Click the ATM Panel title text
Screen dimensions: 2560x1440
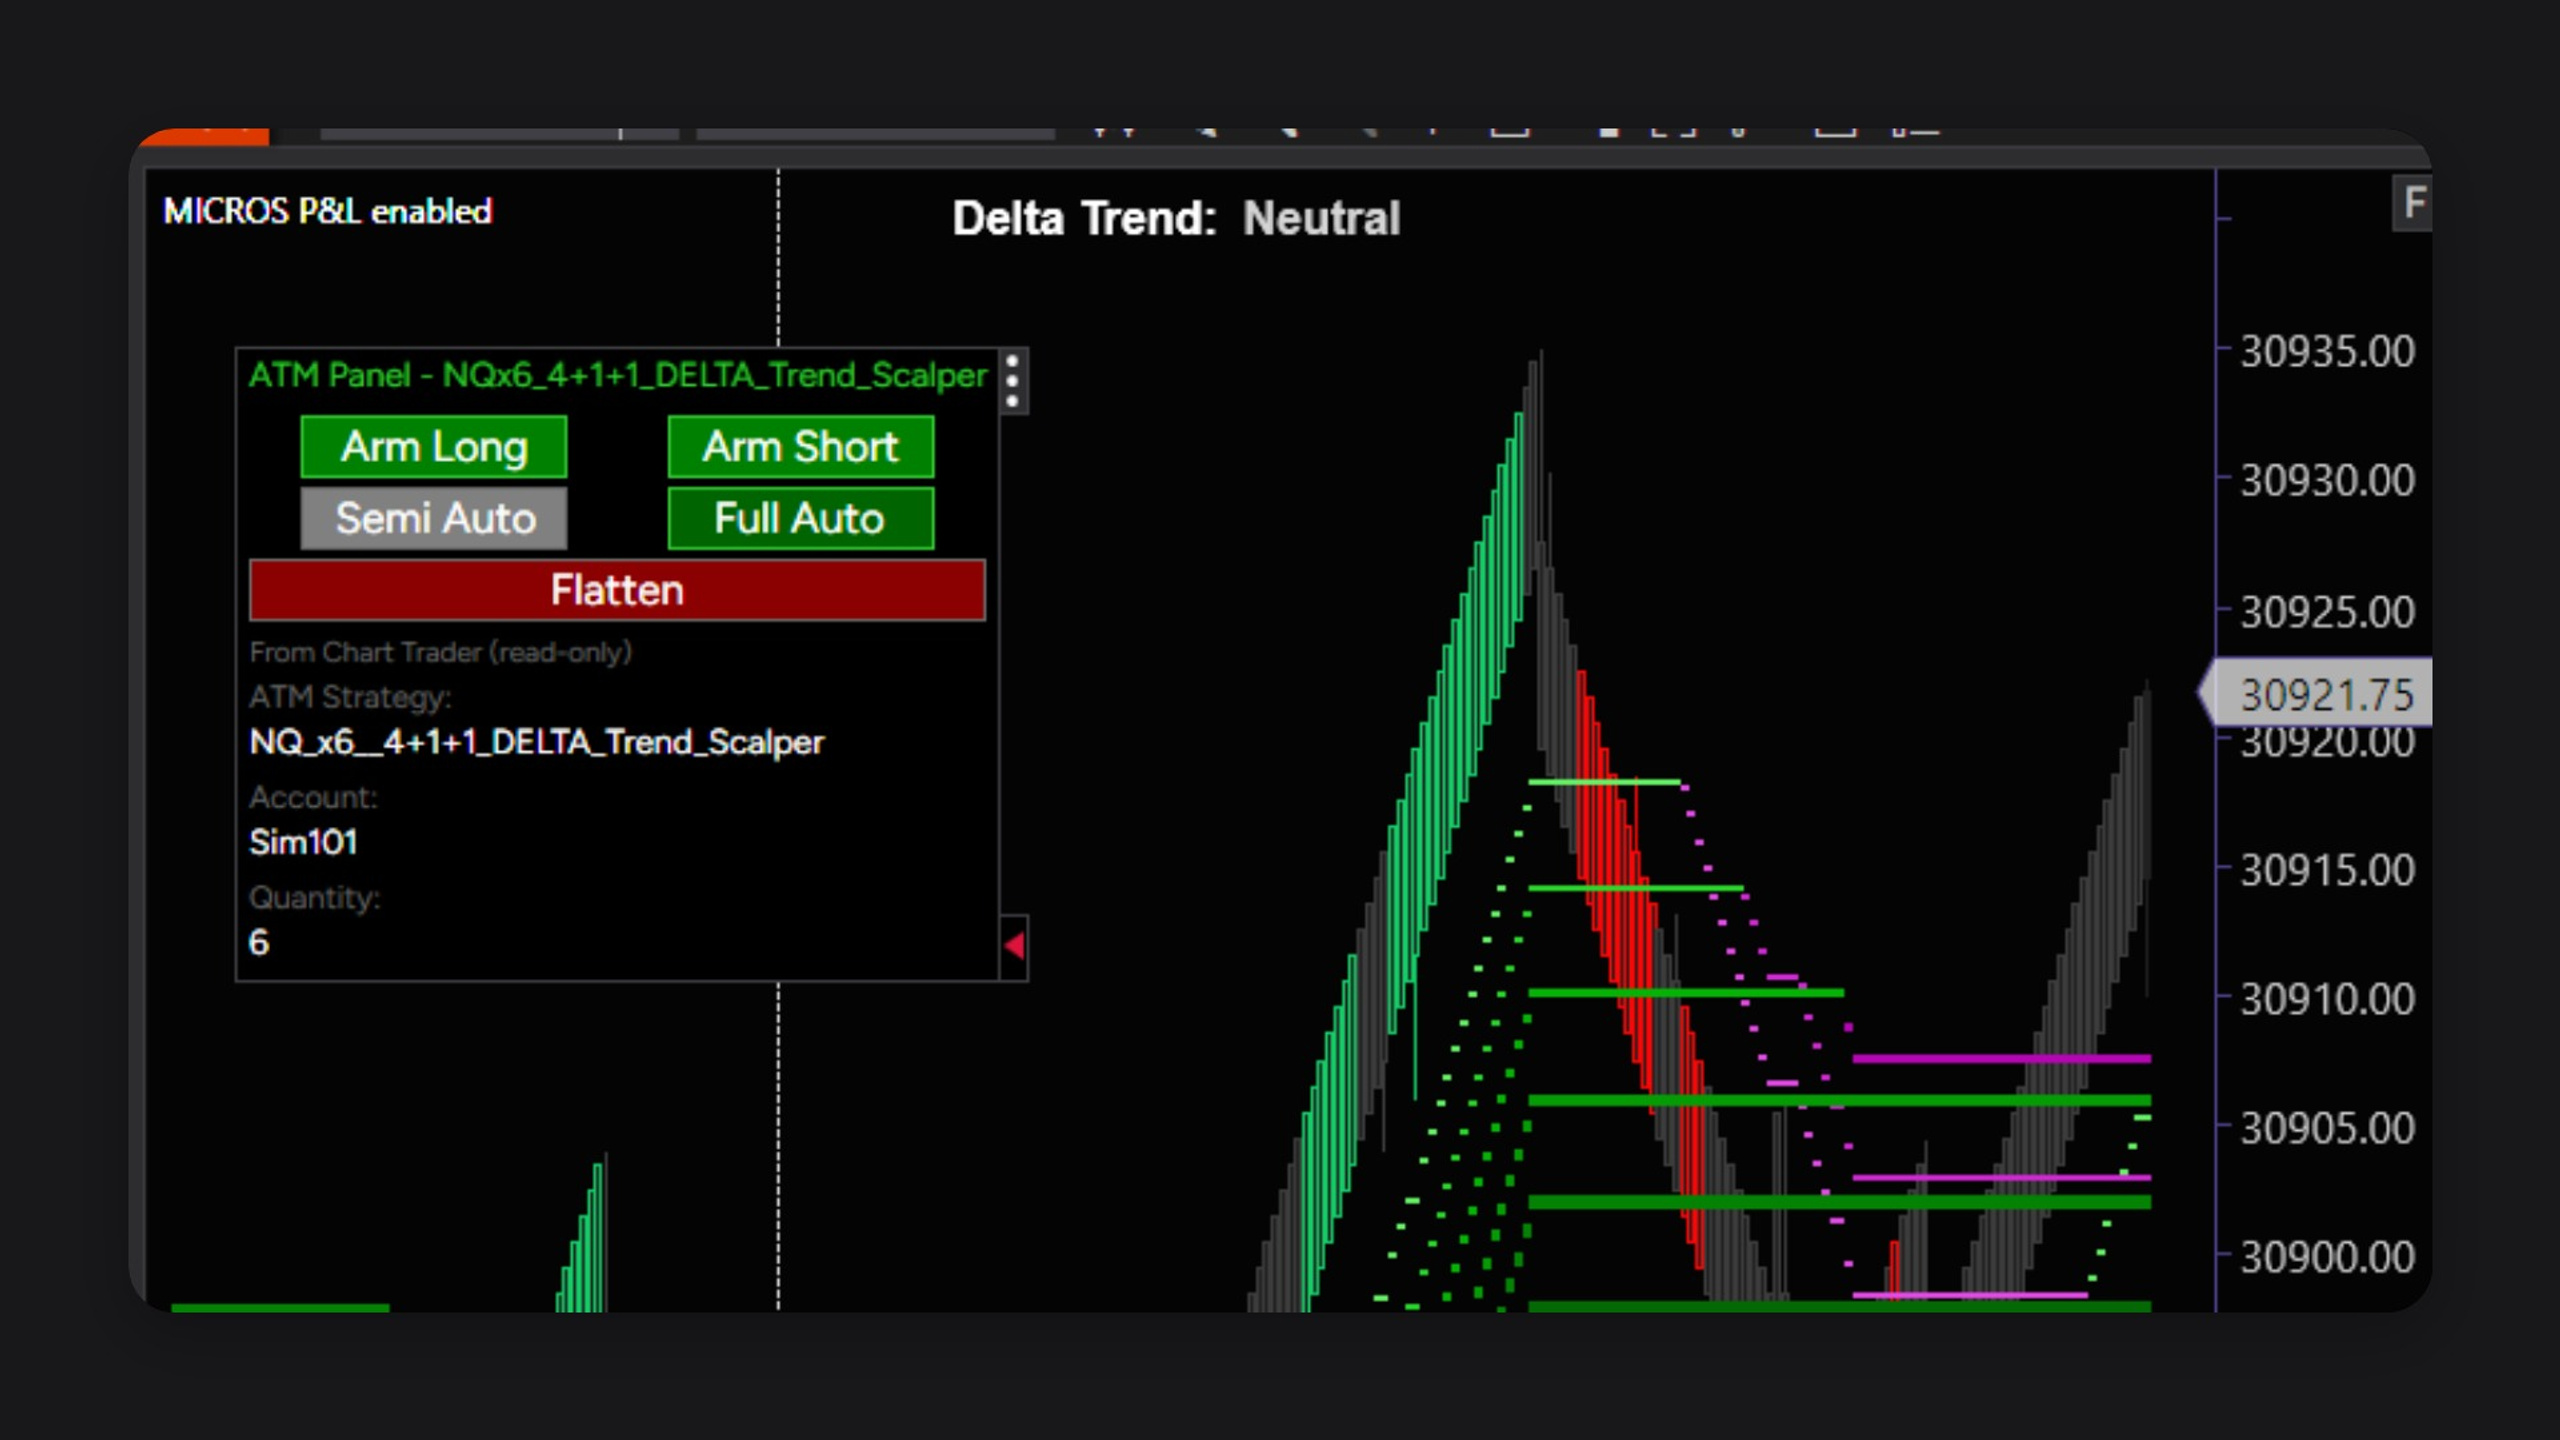pyautogui.click(x=618, y=375)
